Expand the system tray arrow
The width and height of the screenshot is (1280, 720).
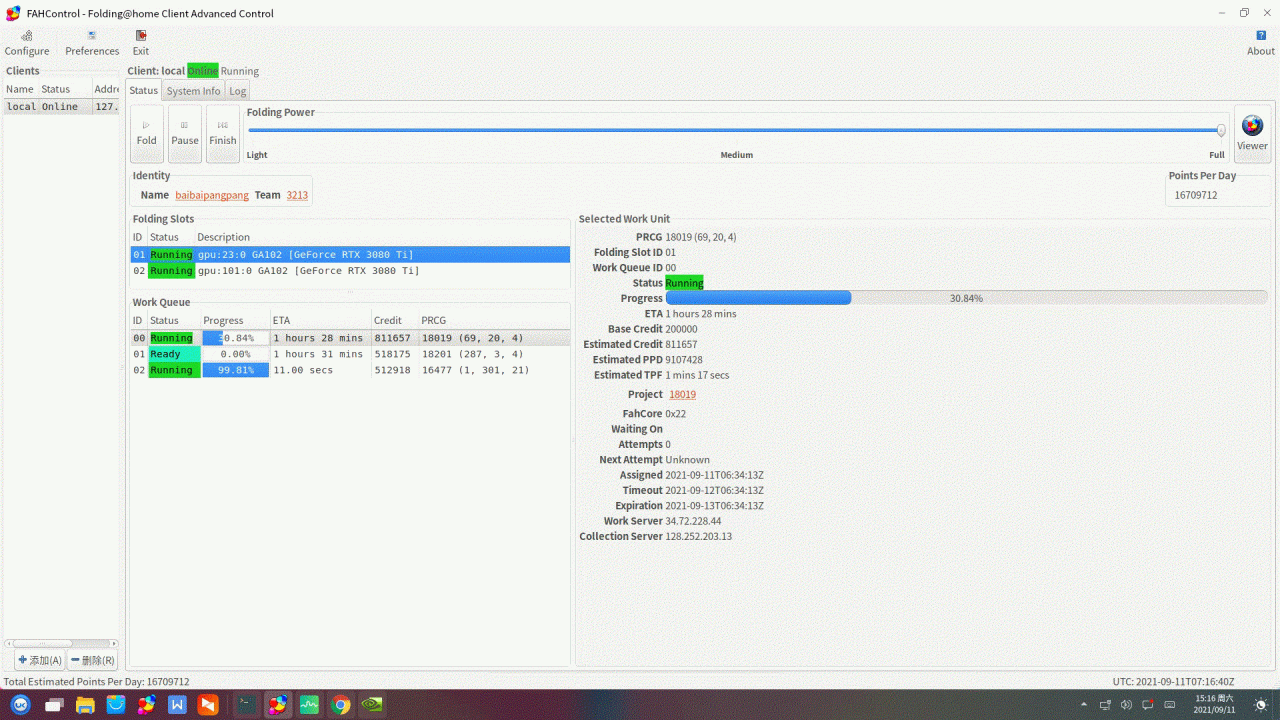(x=1085, y=705)
